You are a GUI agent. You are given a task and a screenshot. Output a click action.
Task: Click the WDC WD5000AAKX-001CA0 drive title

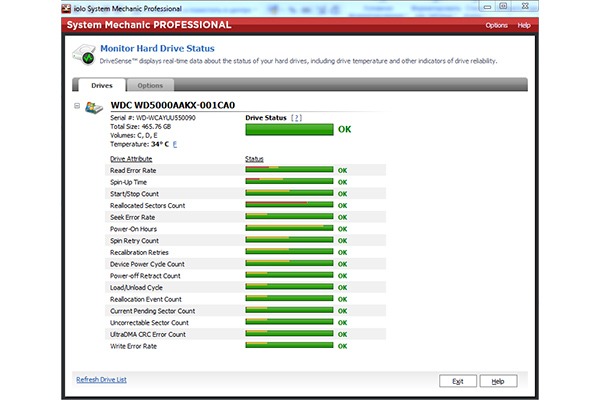tap(173, 105)
